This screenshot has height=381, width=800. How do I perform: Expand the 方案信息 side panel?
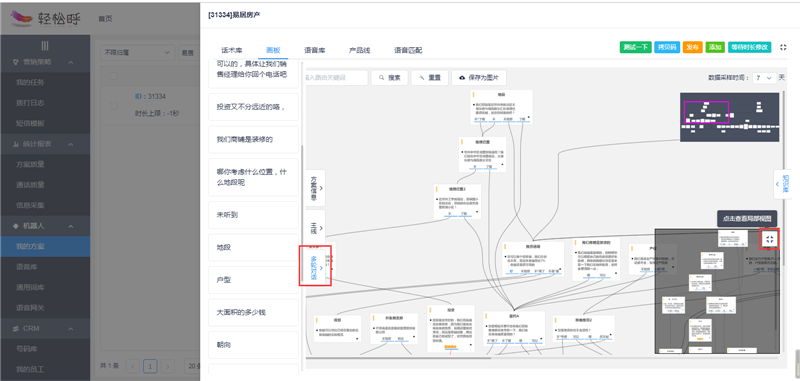(315, 188)
